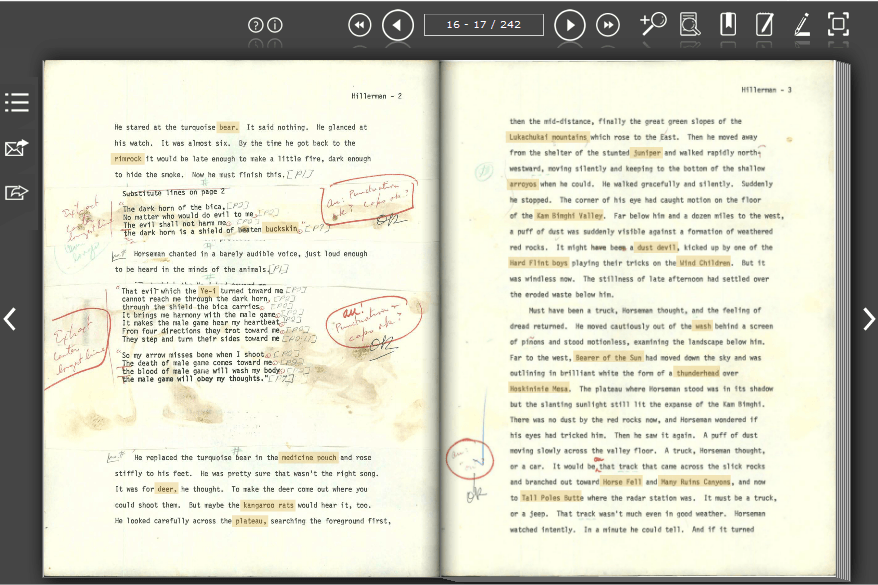Open the notes icon in toolbar
Screen dimensions: 878x585
pyautogui.click(x=764, y=25)
